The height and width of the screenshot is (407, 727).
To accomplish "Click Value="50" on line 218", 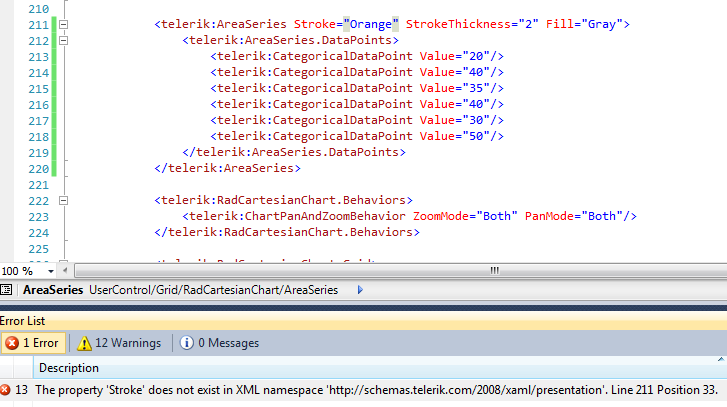I will 454,136.
